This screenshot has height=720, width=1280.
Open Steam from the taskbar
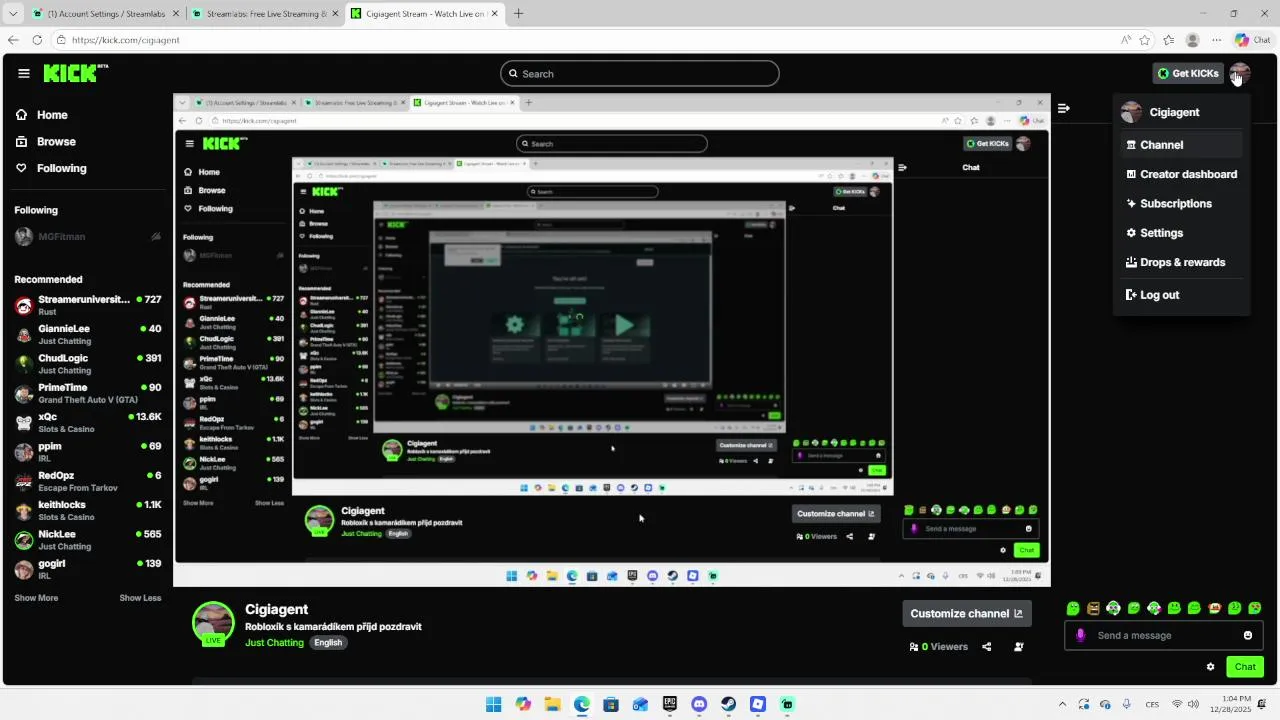click(728, 704)
